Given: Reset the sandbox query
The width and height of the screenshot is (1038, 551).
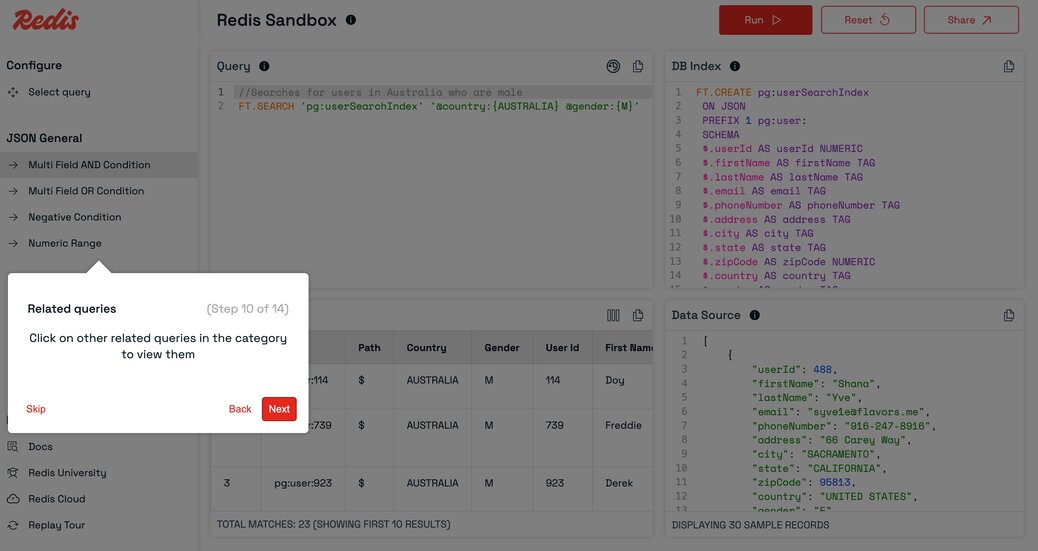Looking at the screenshot, I should point(868,20).
